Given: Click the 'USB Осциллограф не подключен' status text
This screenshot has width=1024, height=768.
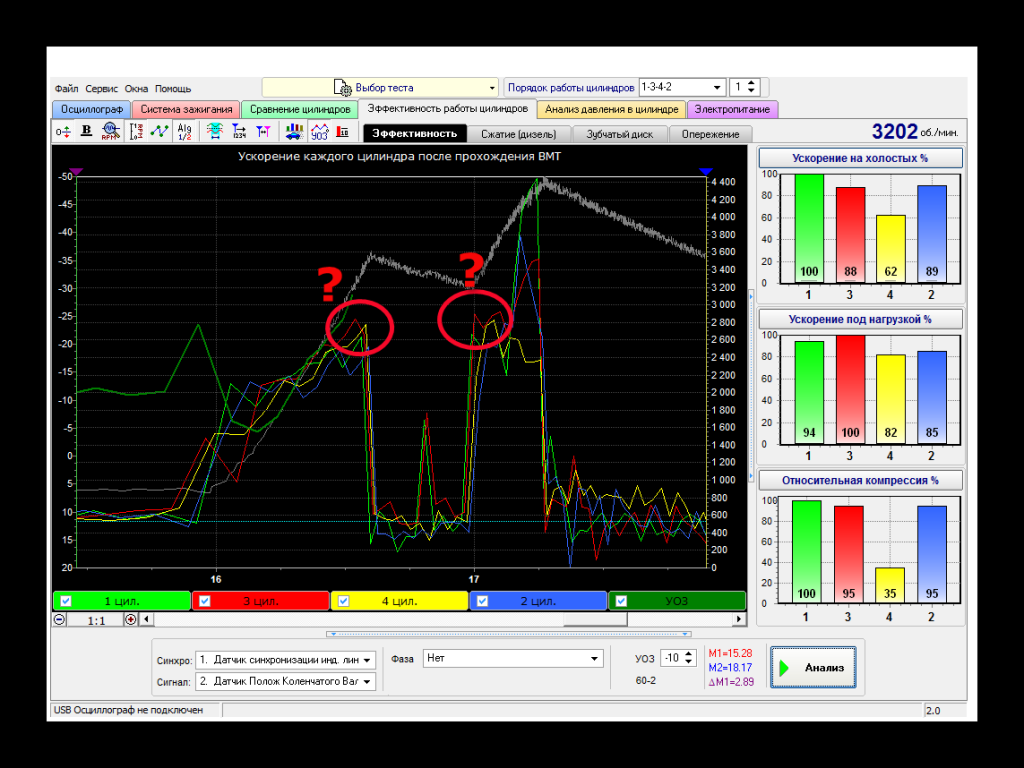Looking at the screenshot, I should [129, 710].
